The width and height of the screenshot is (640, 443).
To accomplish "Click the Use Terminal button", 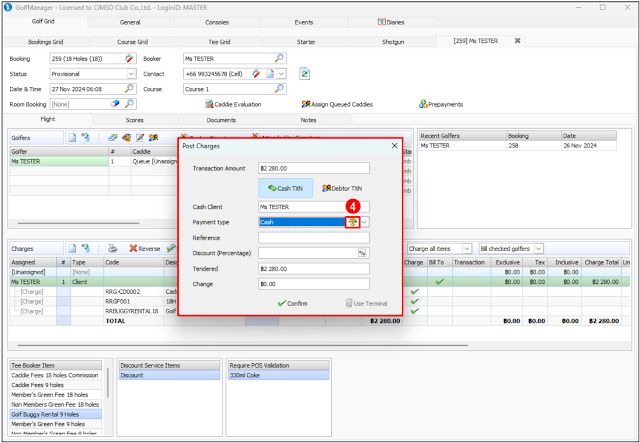I will [x=366, y=303].
